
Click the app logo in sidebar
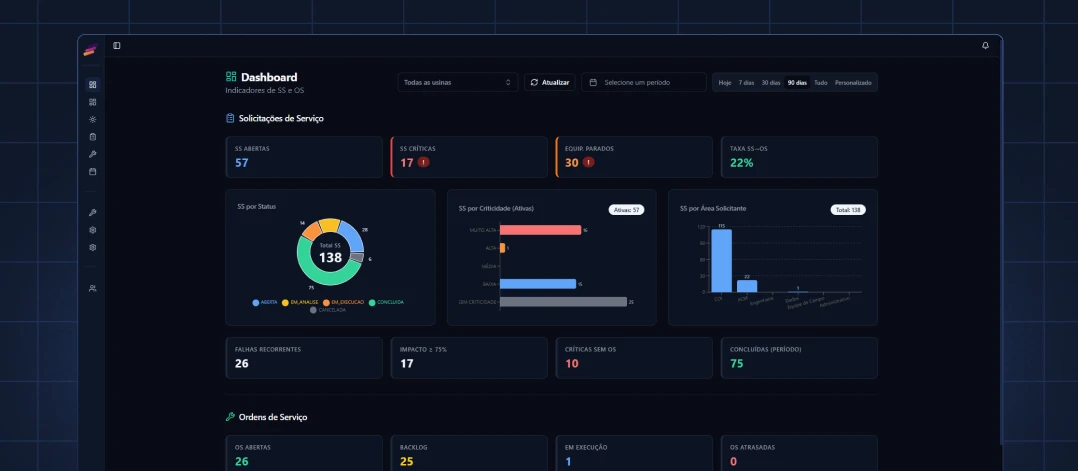[90, 51]
